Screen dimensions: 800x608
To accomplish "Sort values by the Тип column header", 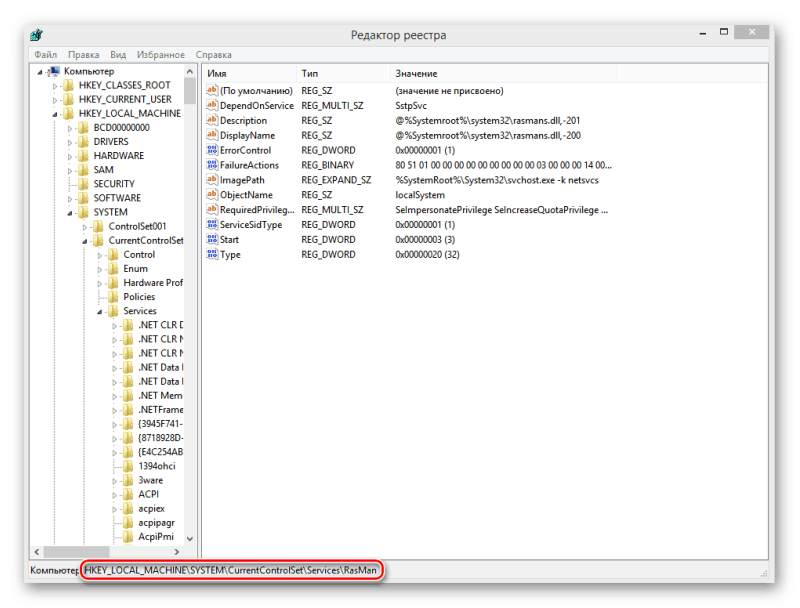I will (343, 73).
